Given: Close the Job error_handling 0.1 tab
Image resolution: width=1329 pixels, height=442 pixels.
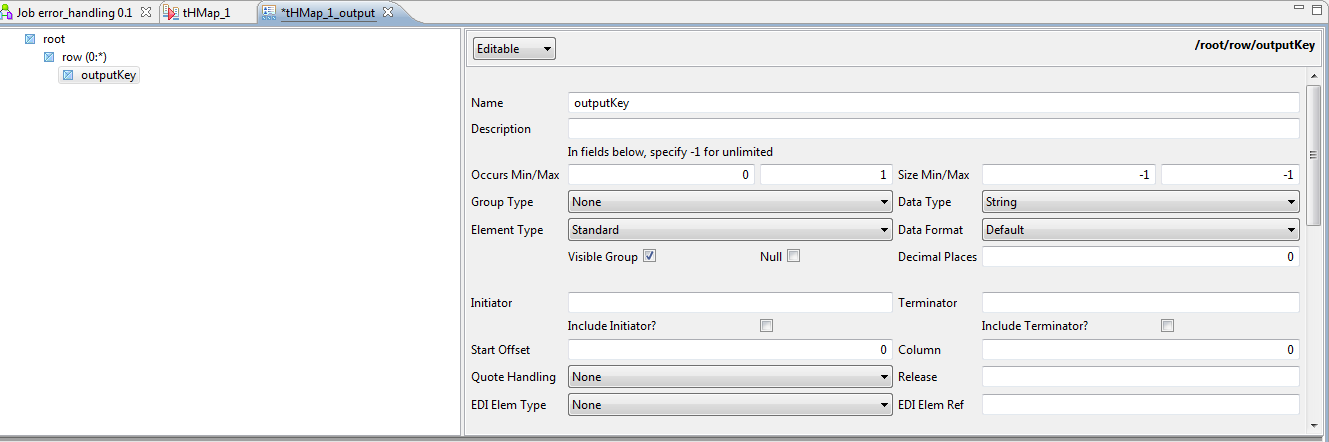Looking at the screenshot, I should pyautogui.click(x=146, y=12).
